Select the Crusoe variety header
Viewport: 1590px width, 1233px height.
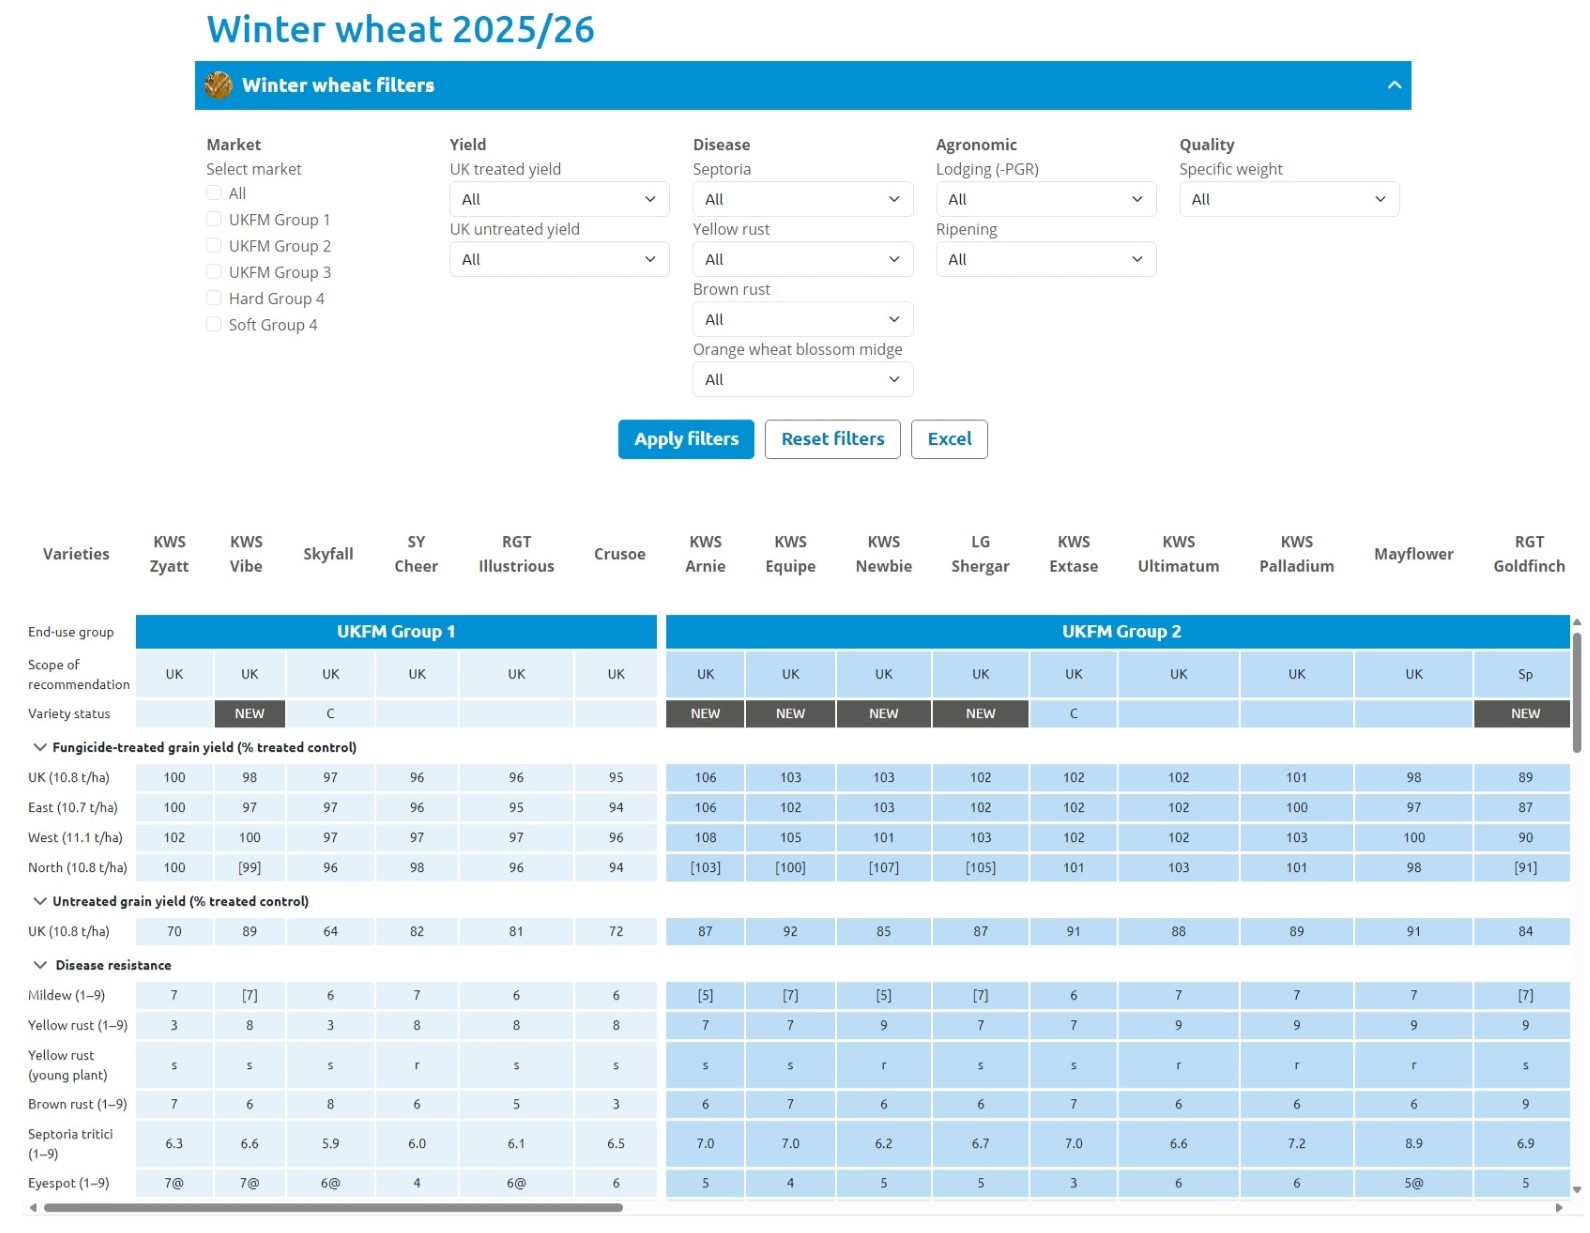click(x=619, y=554)
